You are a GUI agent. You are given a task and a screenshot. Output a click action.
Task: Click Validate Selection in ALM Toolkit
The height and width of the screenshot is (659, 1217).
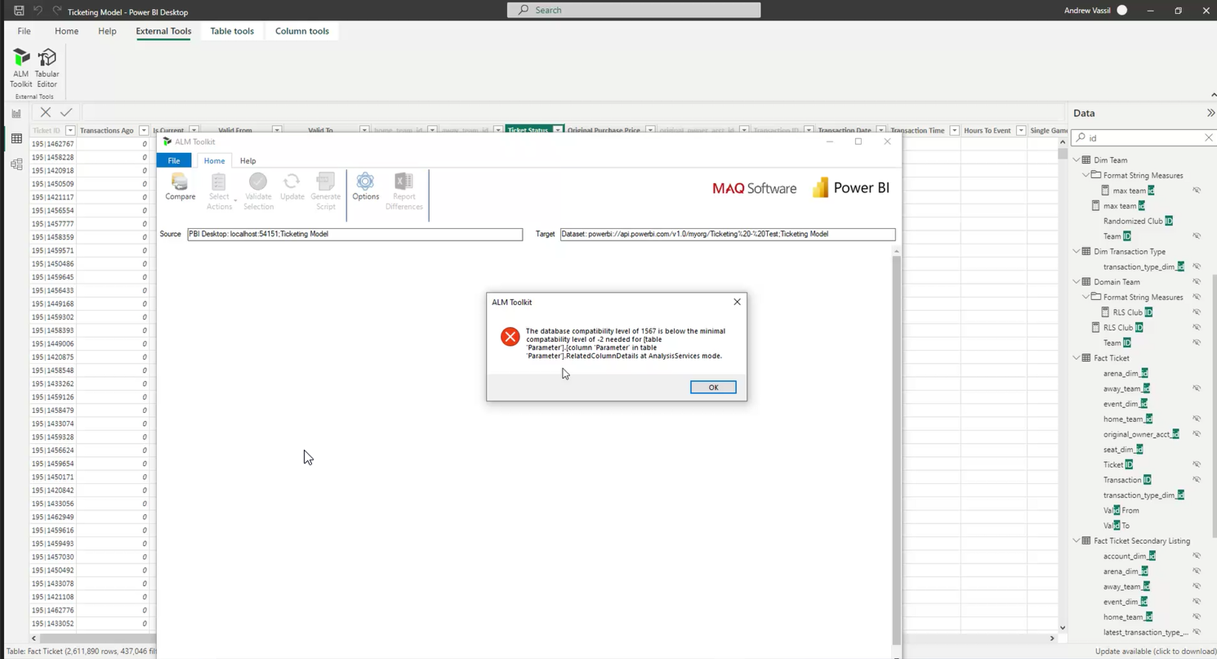258,191
